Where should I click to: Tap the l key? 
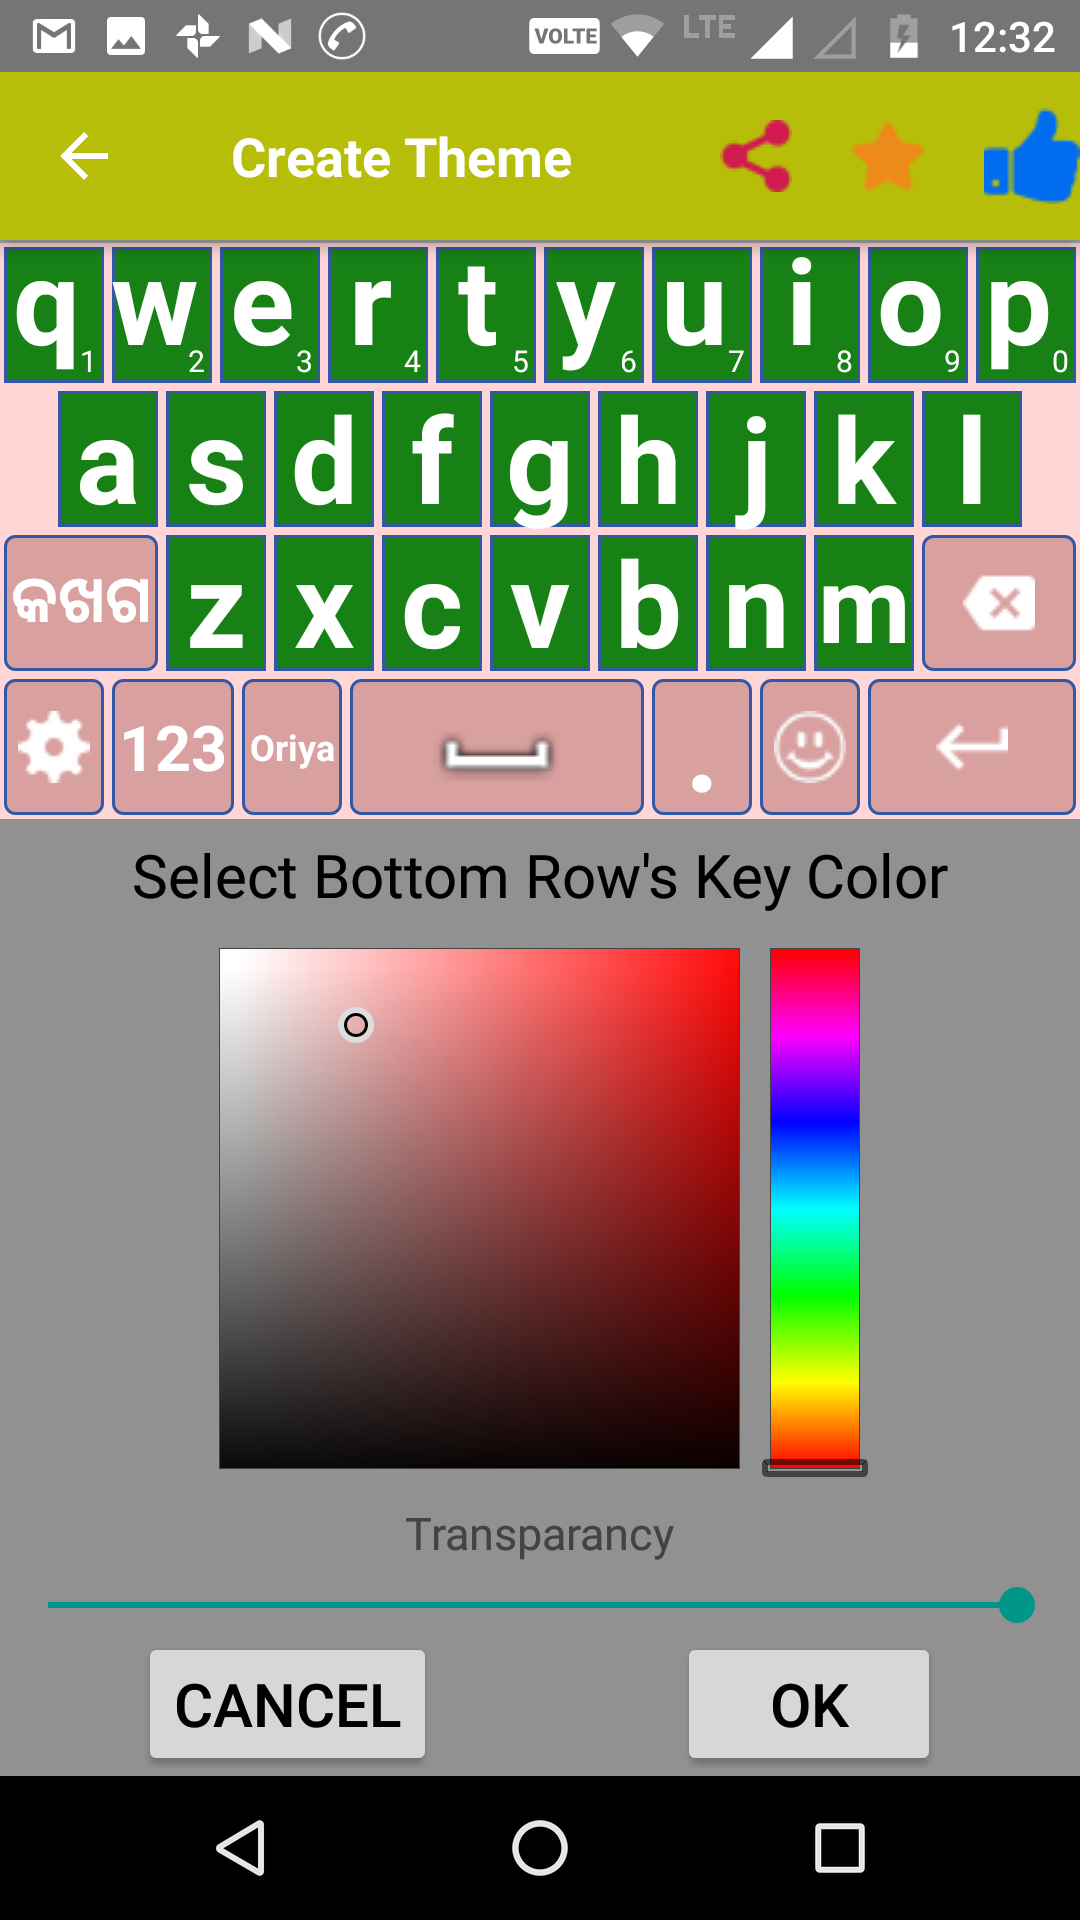(972, 459)
